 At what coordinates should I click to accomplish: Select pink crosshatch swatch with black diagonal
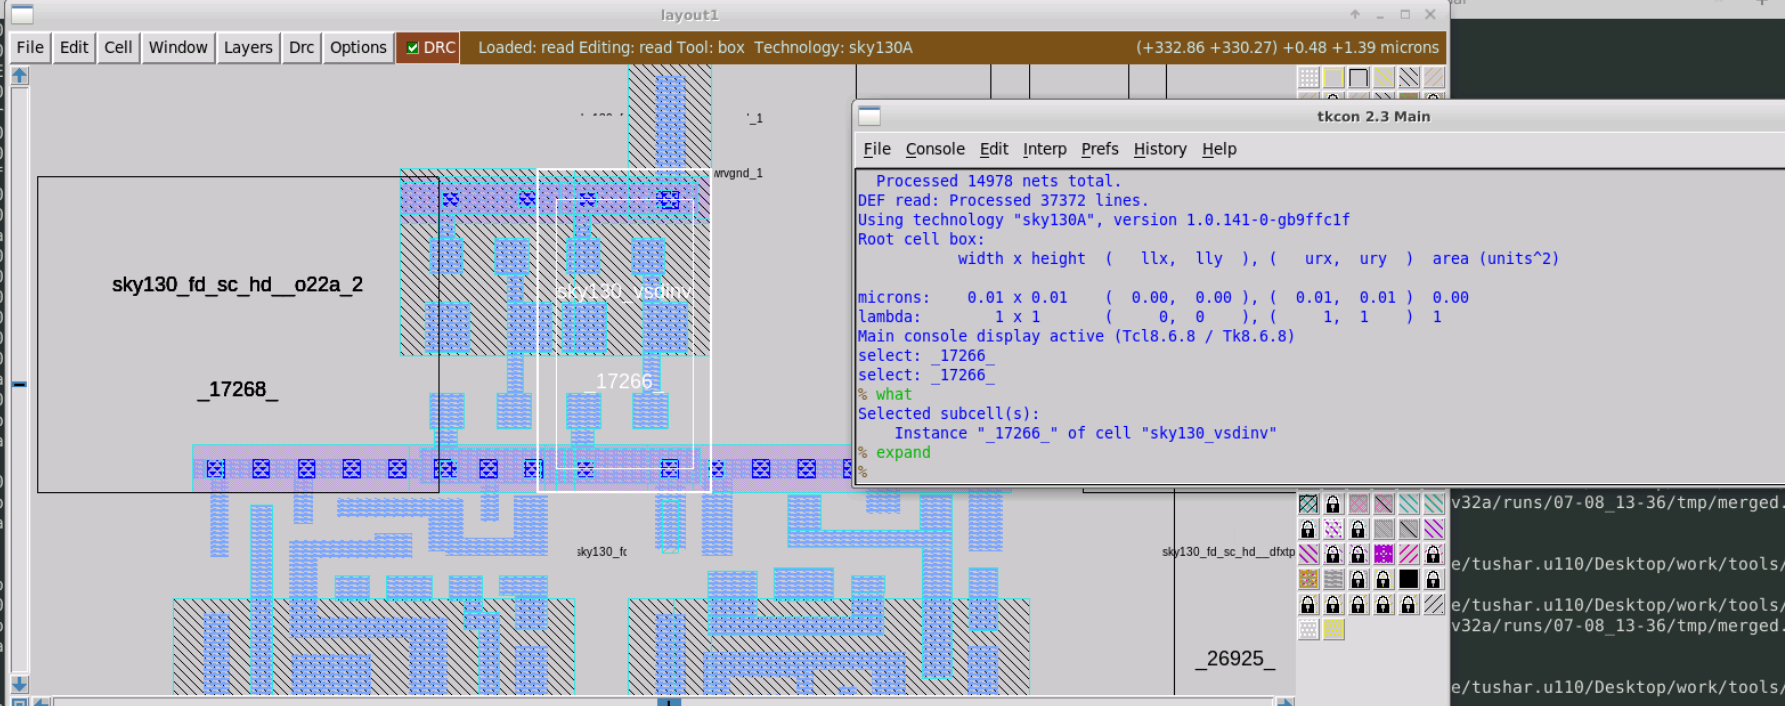(x=1383, y=503)
